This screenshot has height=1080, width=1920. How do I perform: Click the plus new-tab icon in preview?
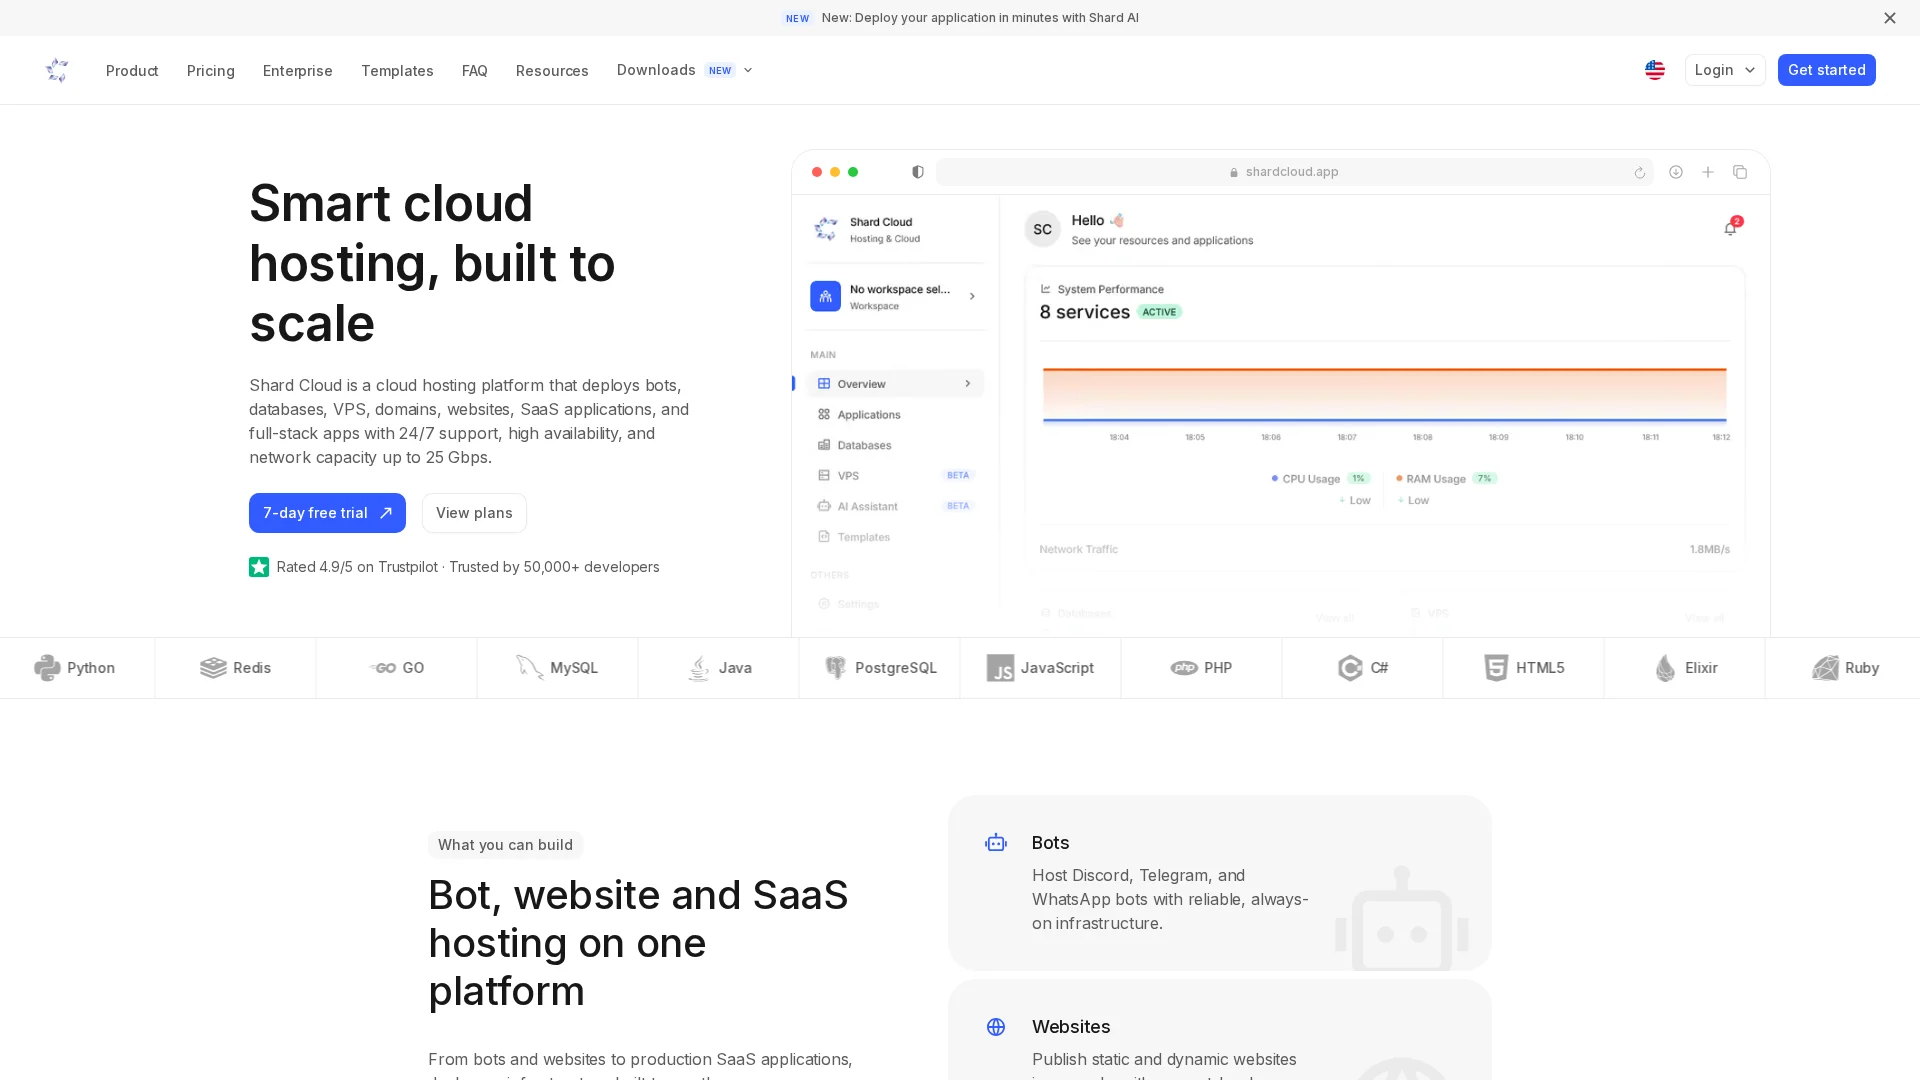click(x=1708, y=172)
